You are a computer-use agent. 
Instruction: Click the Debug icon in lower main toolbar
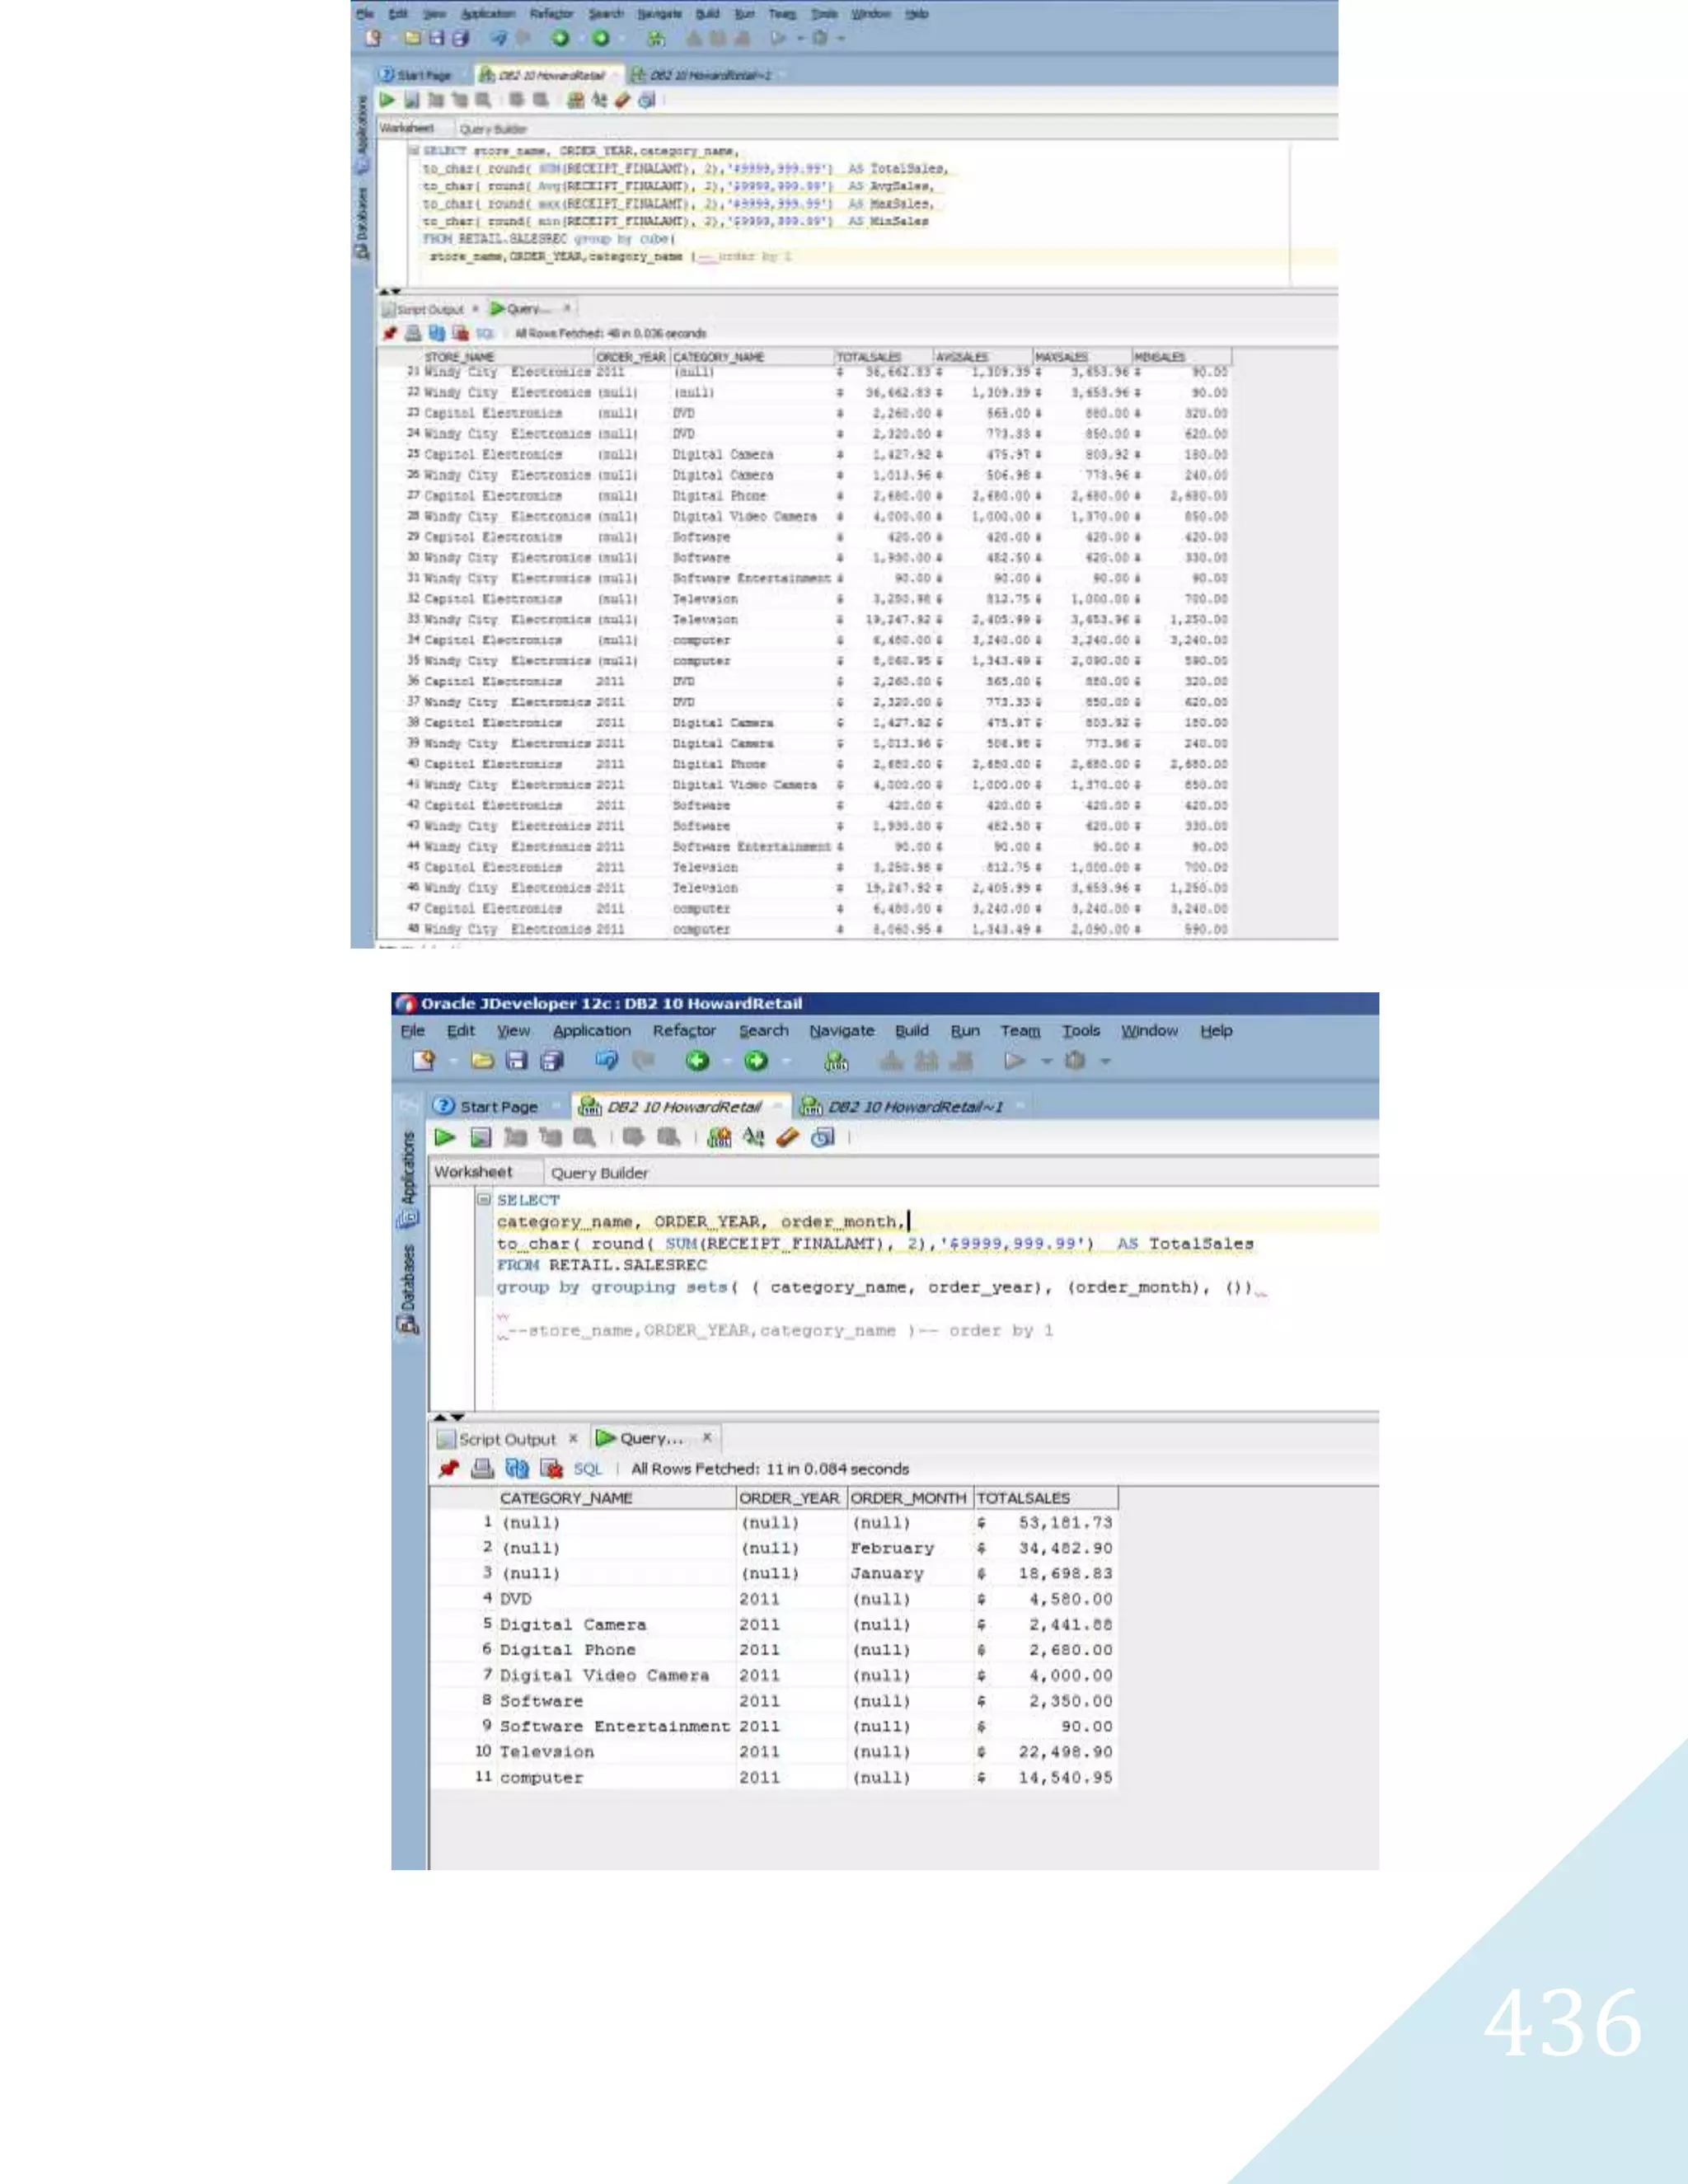pos(1075,1060)
